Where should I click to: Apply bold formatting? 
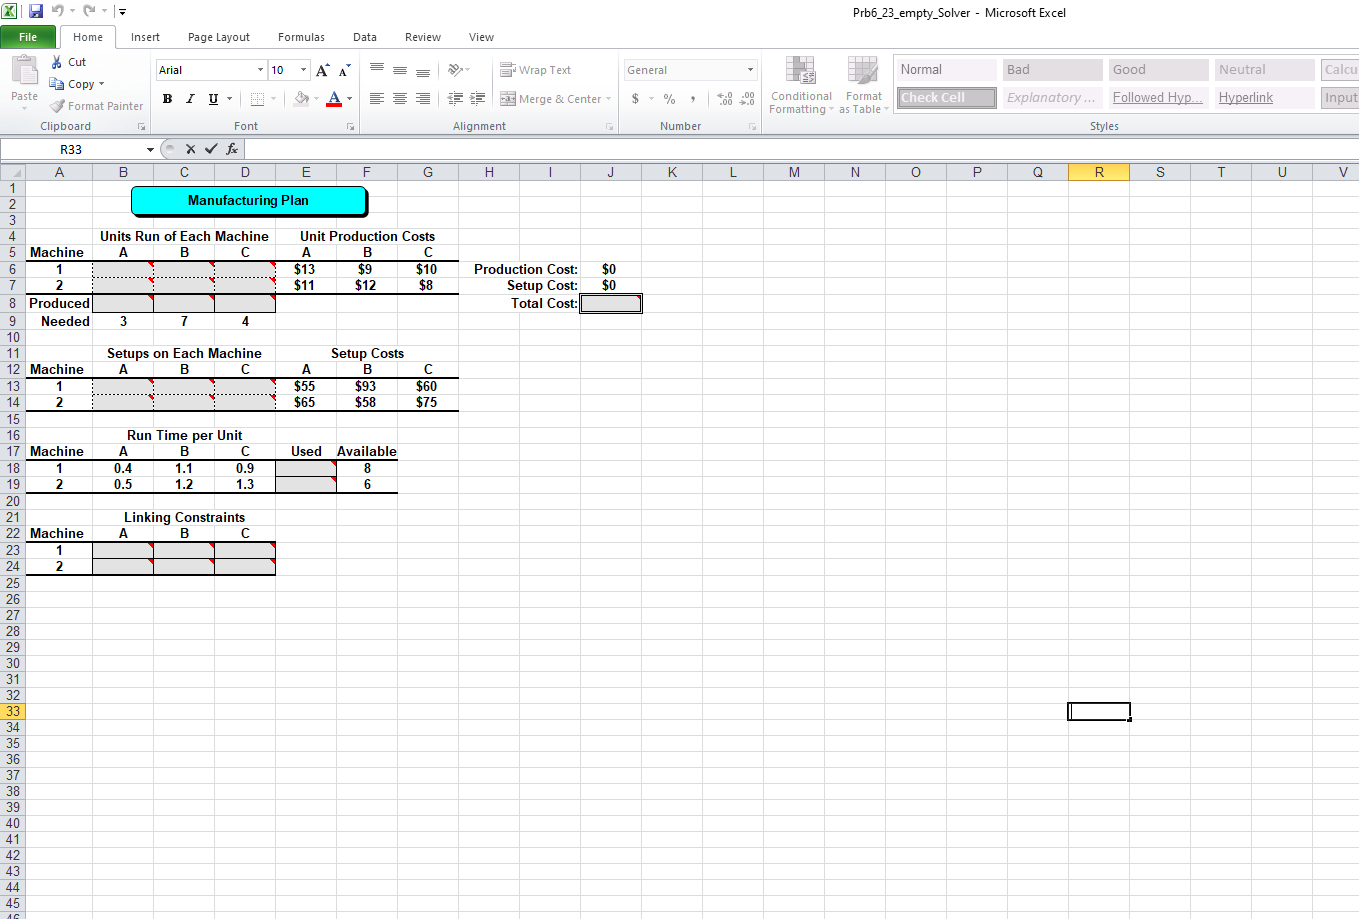(167, 99)
